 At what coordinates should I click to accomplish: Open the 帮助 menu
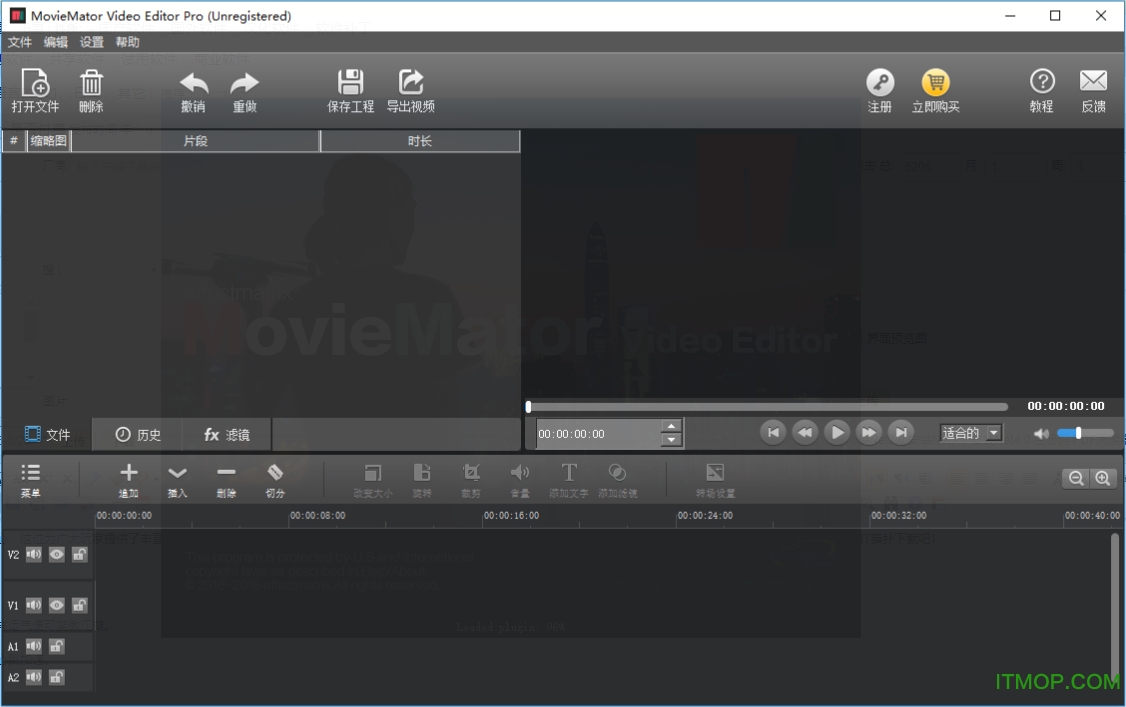coord(127,42)
